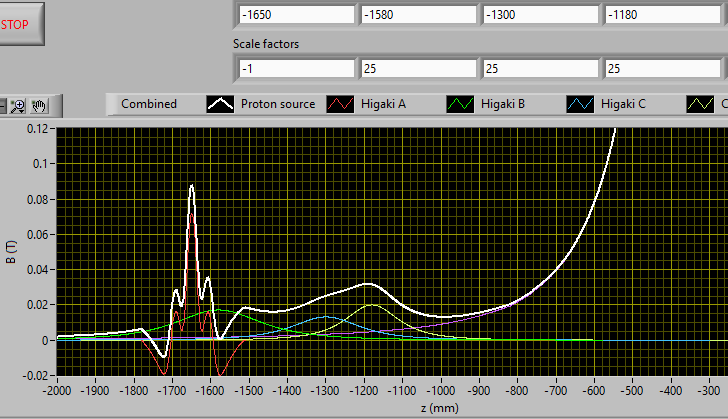Select the pan hand tool in graph palette

[40, 104]
